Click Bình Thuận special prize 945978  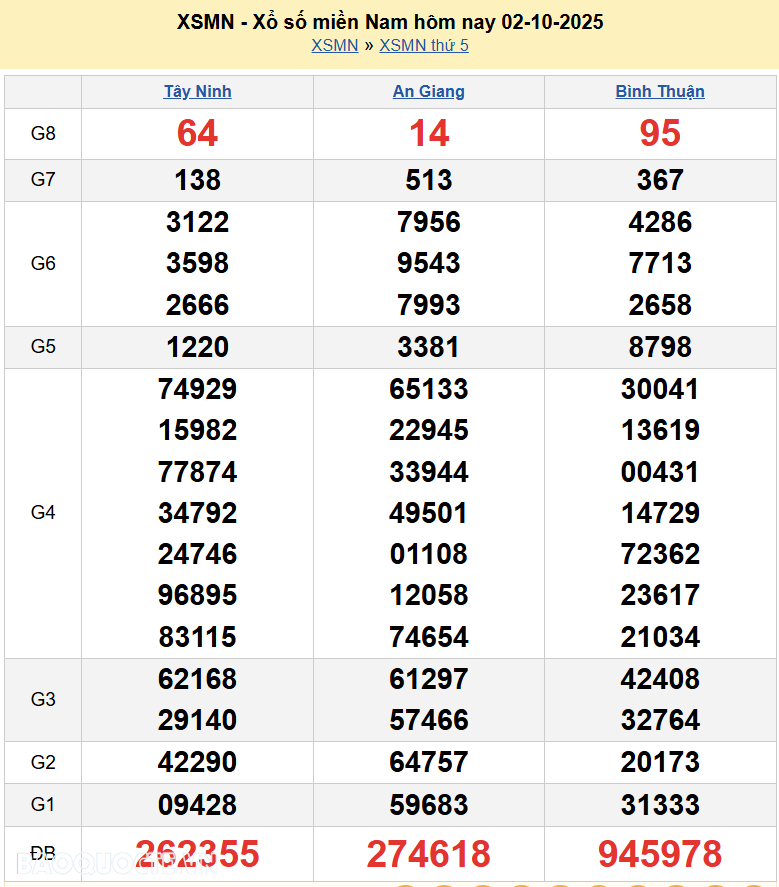[660, 854]
